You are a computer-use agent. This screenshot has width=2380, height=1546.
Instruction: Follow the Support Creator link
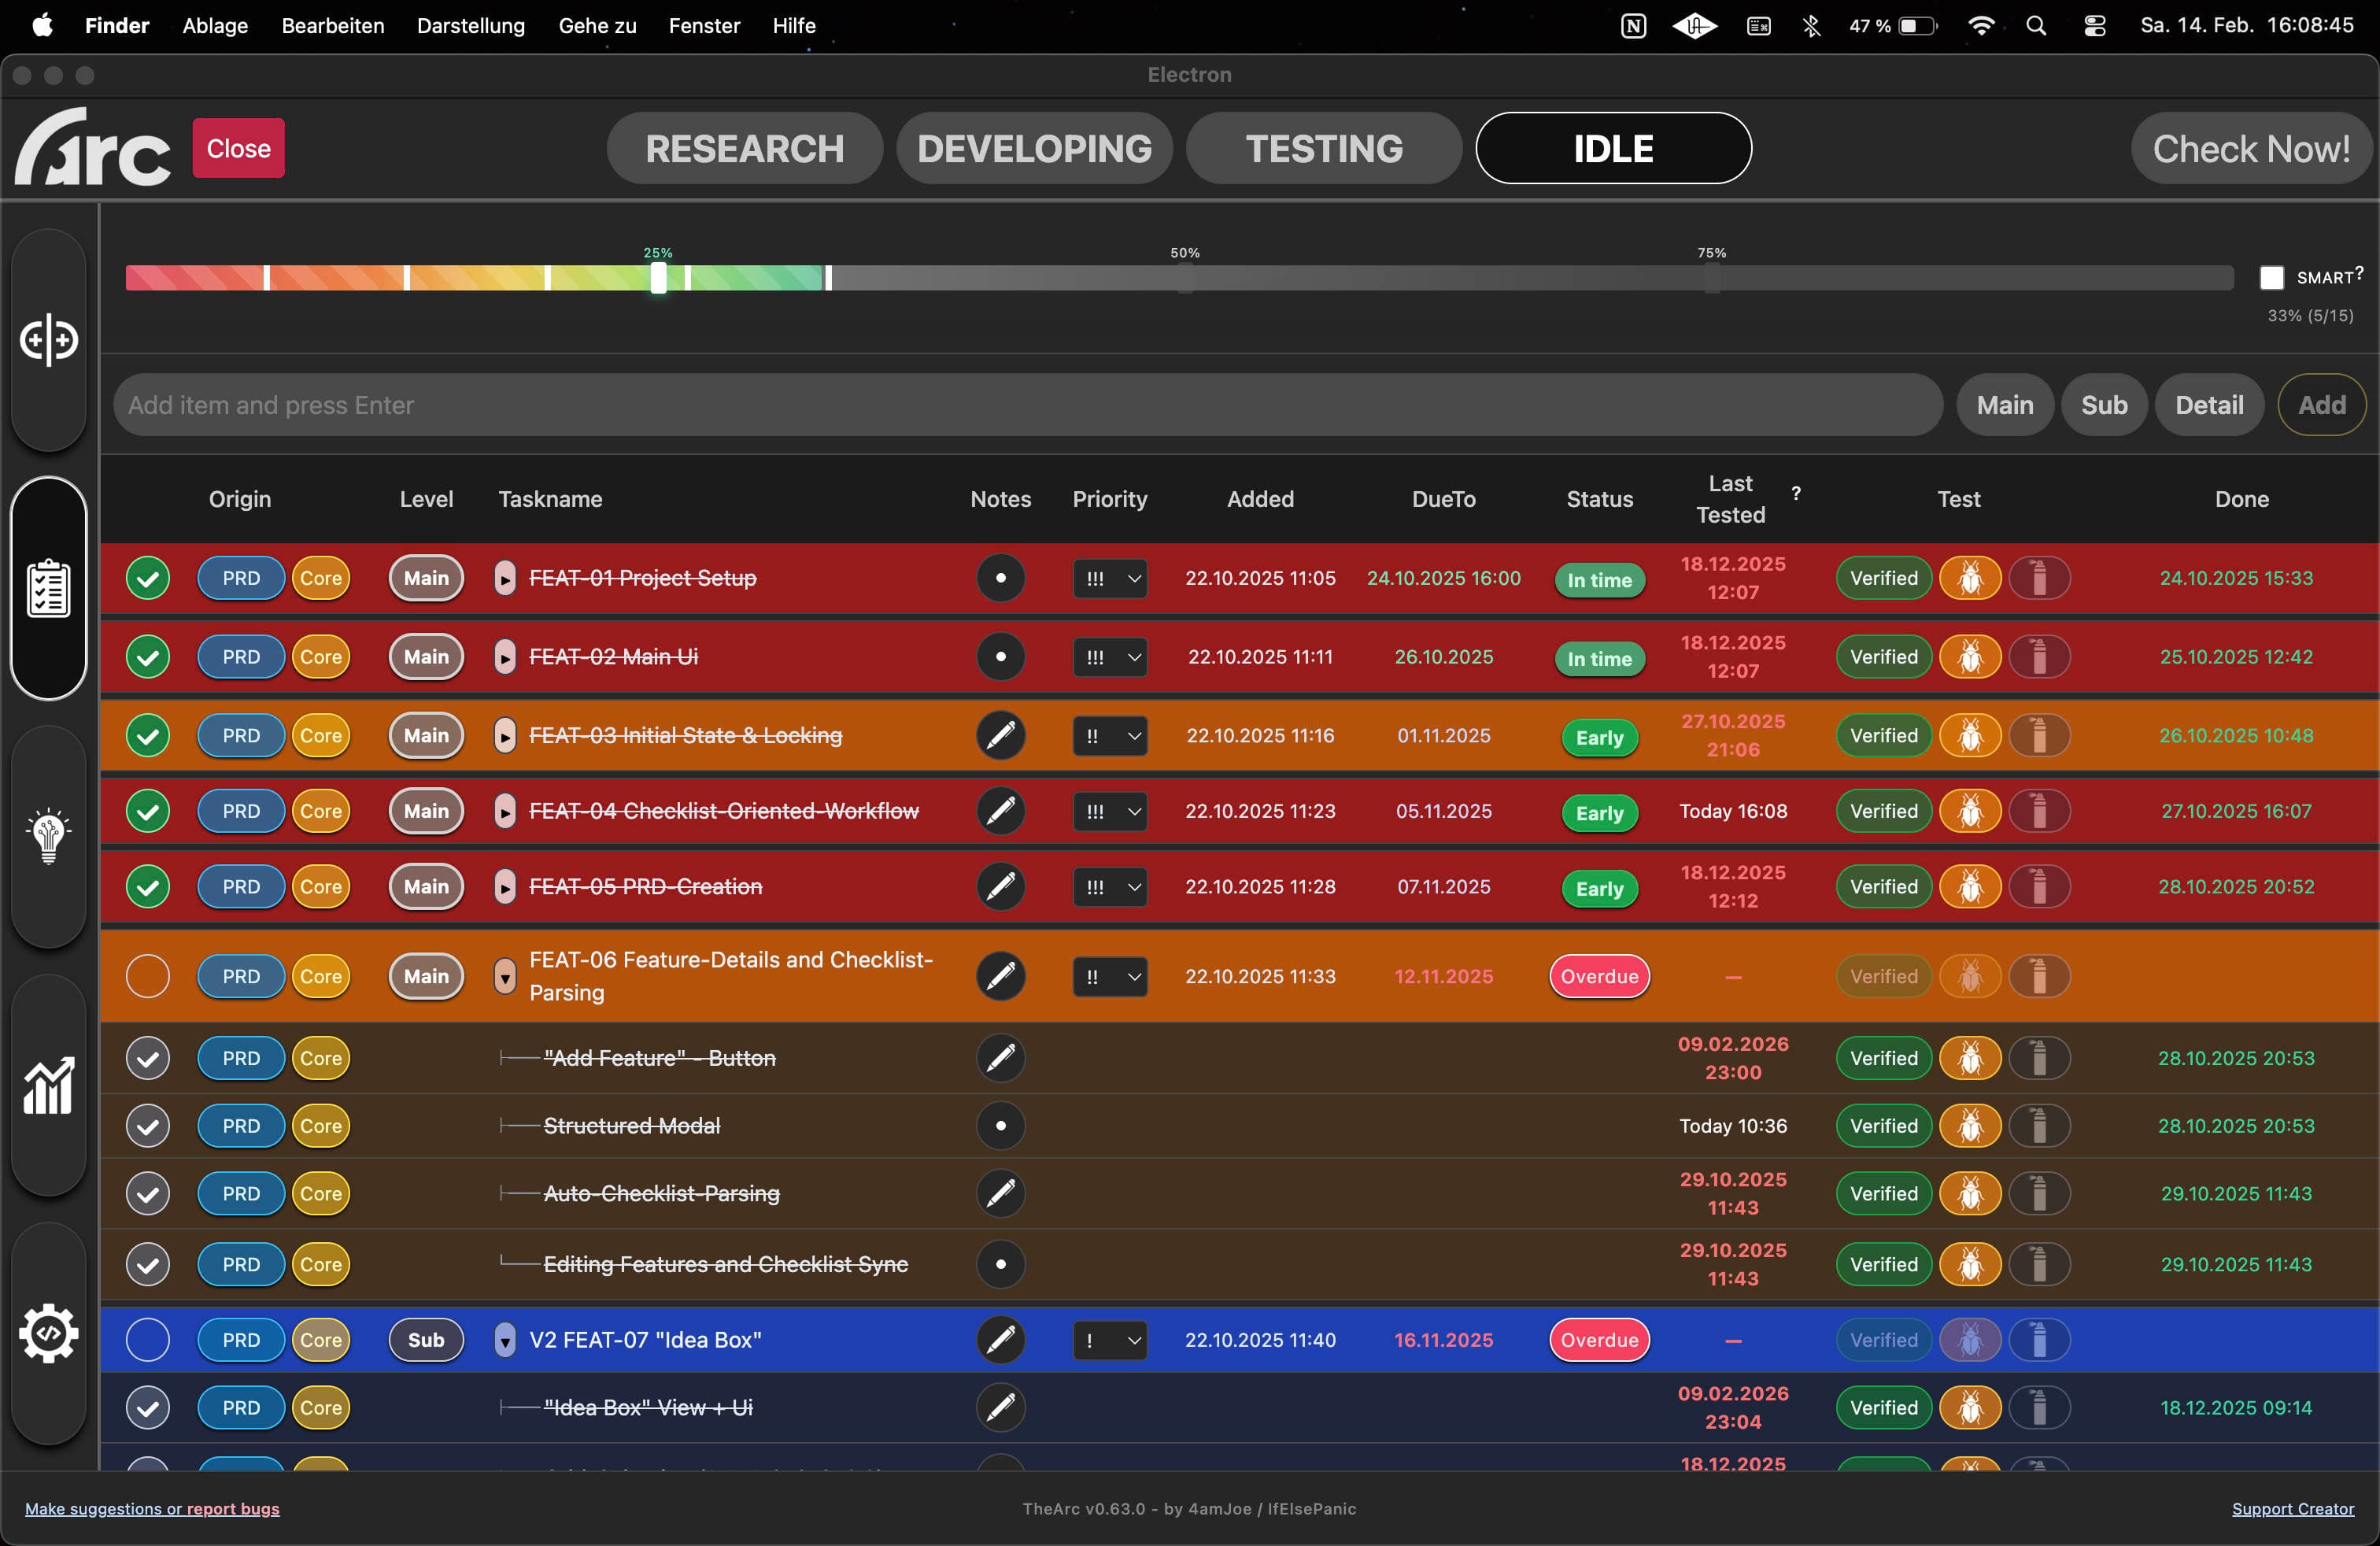click(2293, 1508)
